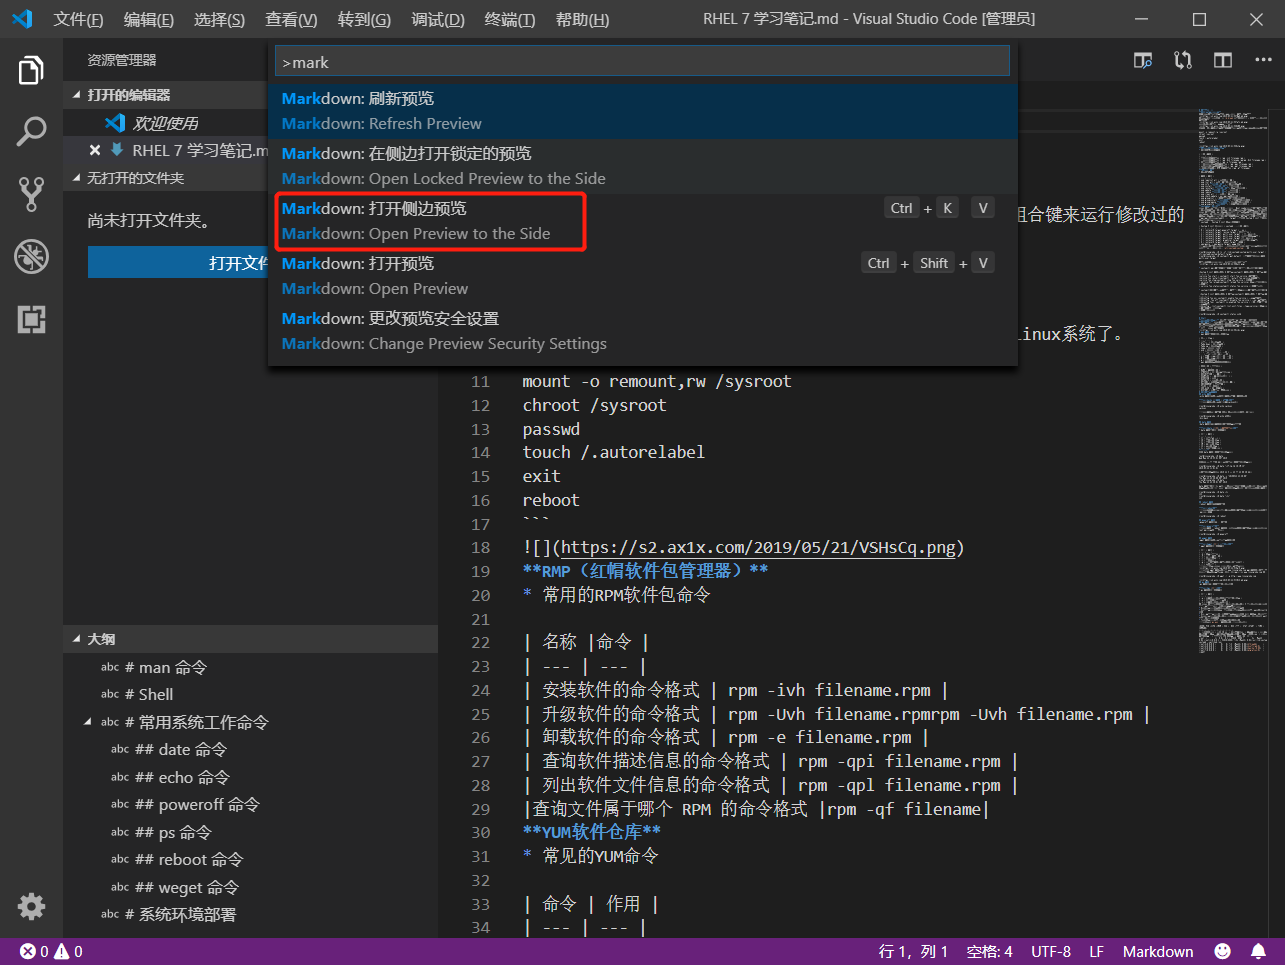
Task: Click line 19 **RMP（红帽软件包管理器）** heading
Action: [645, 571]
